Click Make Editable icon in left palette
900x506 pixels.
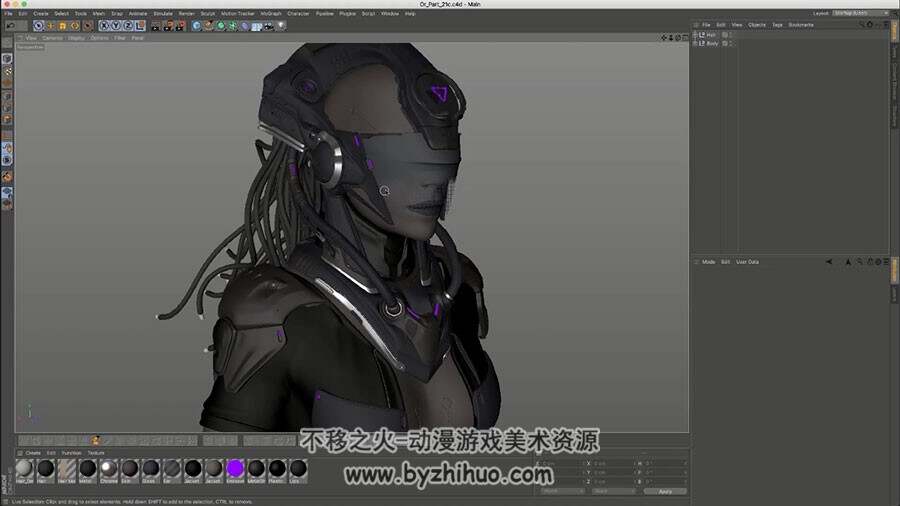[7, 43]
